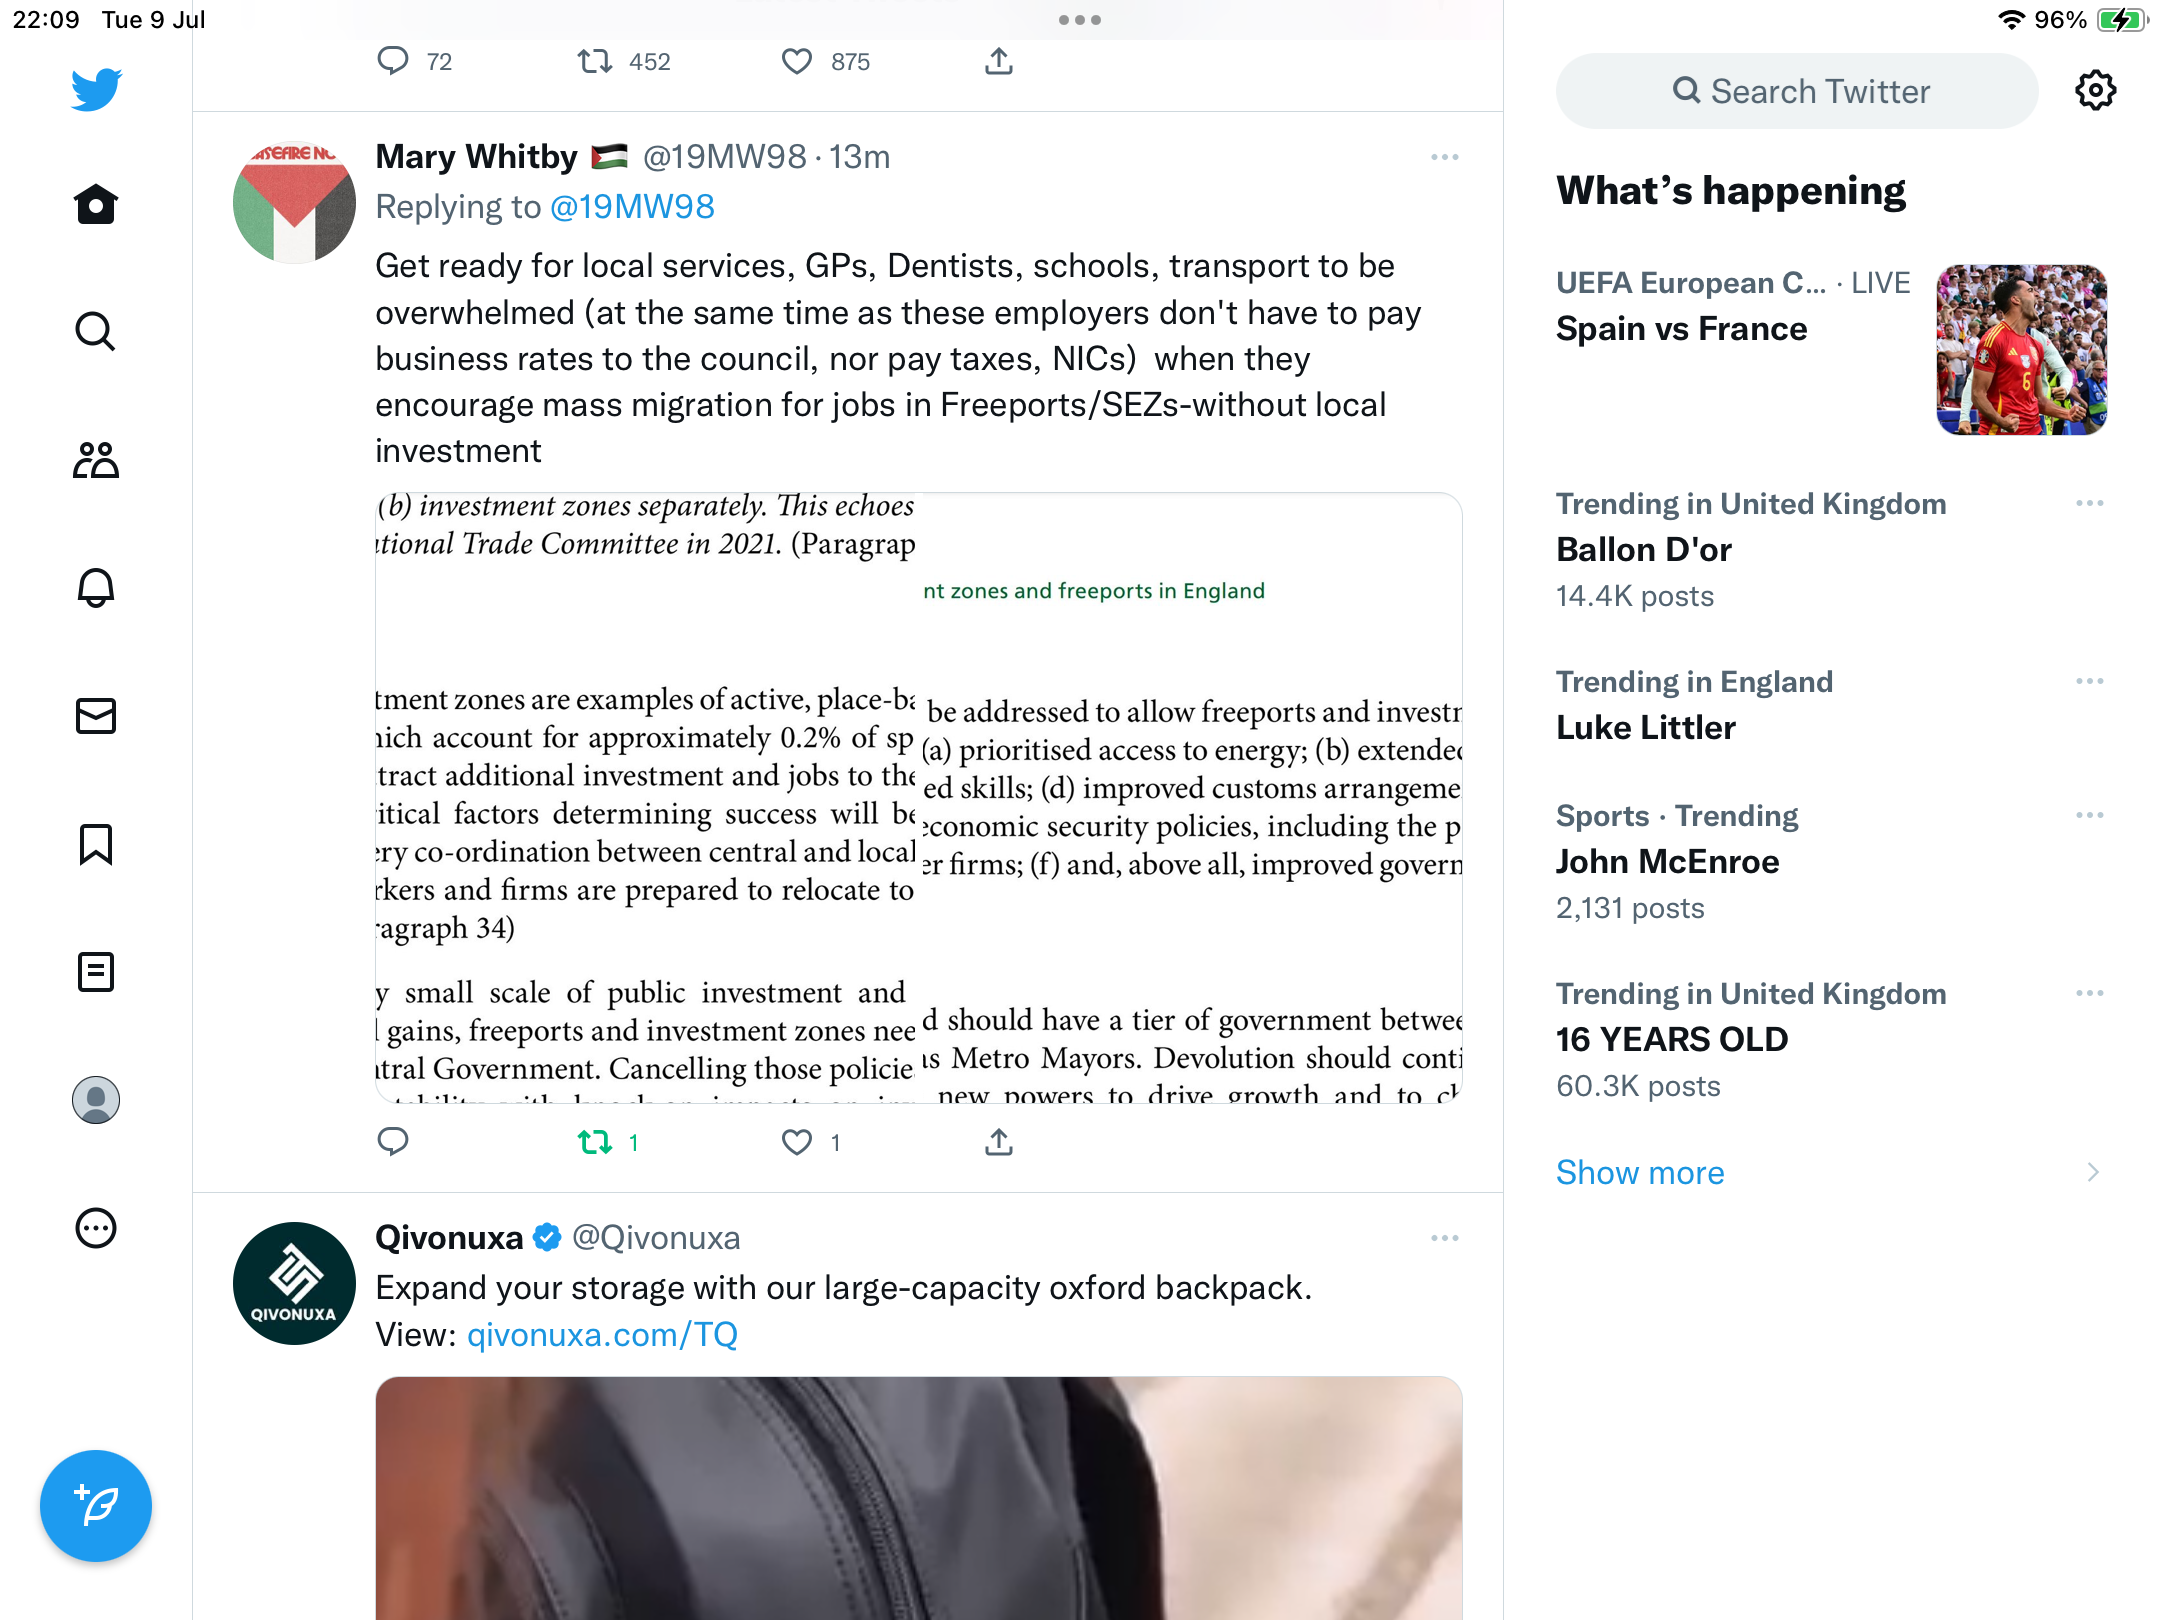Image resolution: width=2160 pixels, height=1620 pixels.
Task: Open more options for Ballon D'or trend
Action: tap(2089, 504)
